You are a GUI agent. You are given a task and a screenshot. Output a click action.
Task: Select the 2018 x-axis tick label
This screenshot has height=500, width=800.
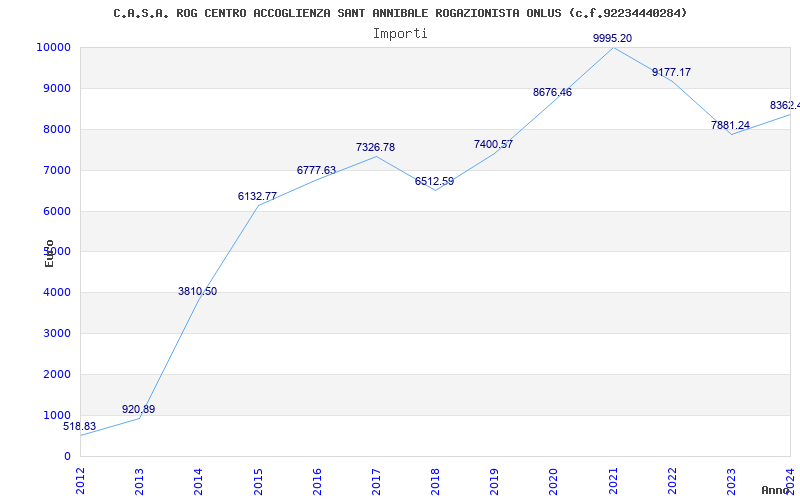click(435, 481)
